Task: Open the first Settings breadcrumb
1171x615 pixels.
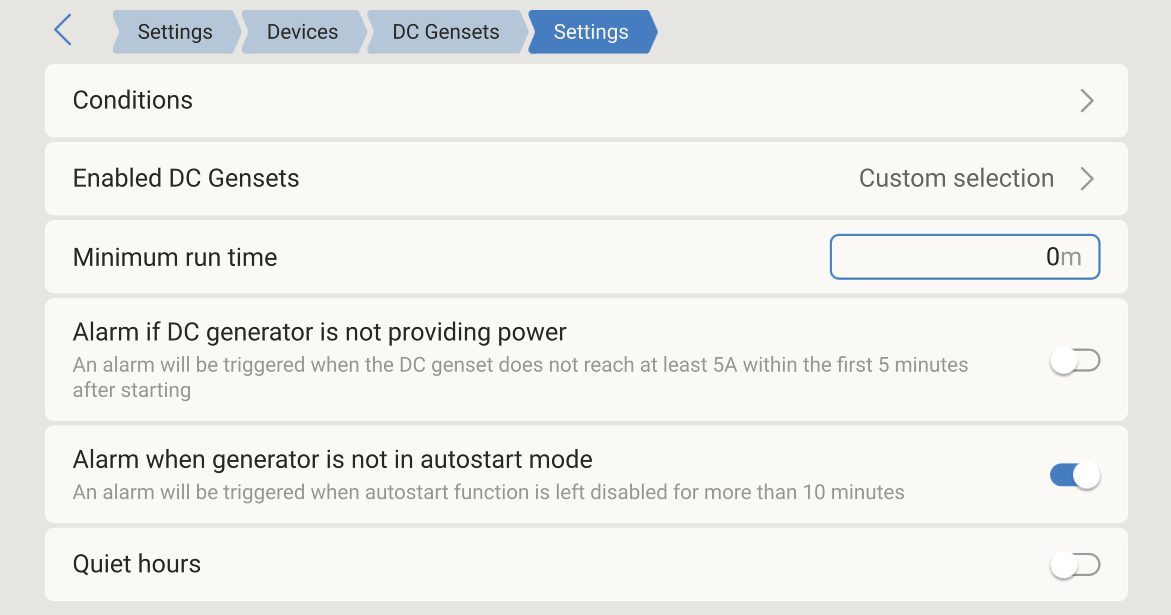Action: [x=176, y=32]
